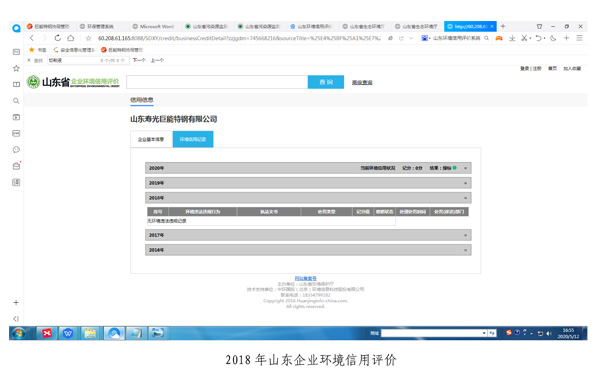Click the scissors screenshot tool icon
The image size is (600, 381).
(x=524, y=38)
